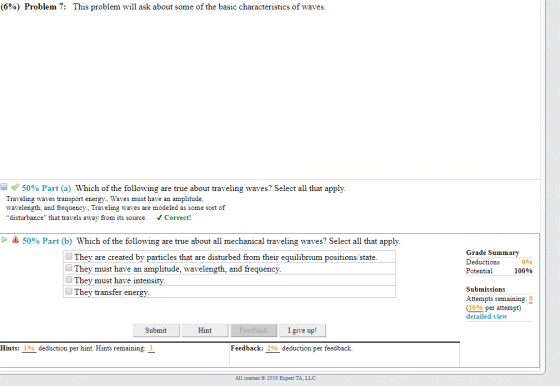Open the detailed view link
Screen dimensions: 560x386
(486, 316)
